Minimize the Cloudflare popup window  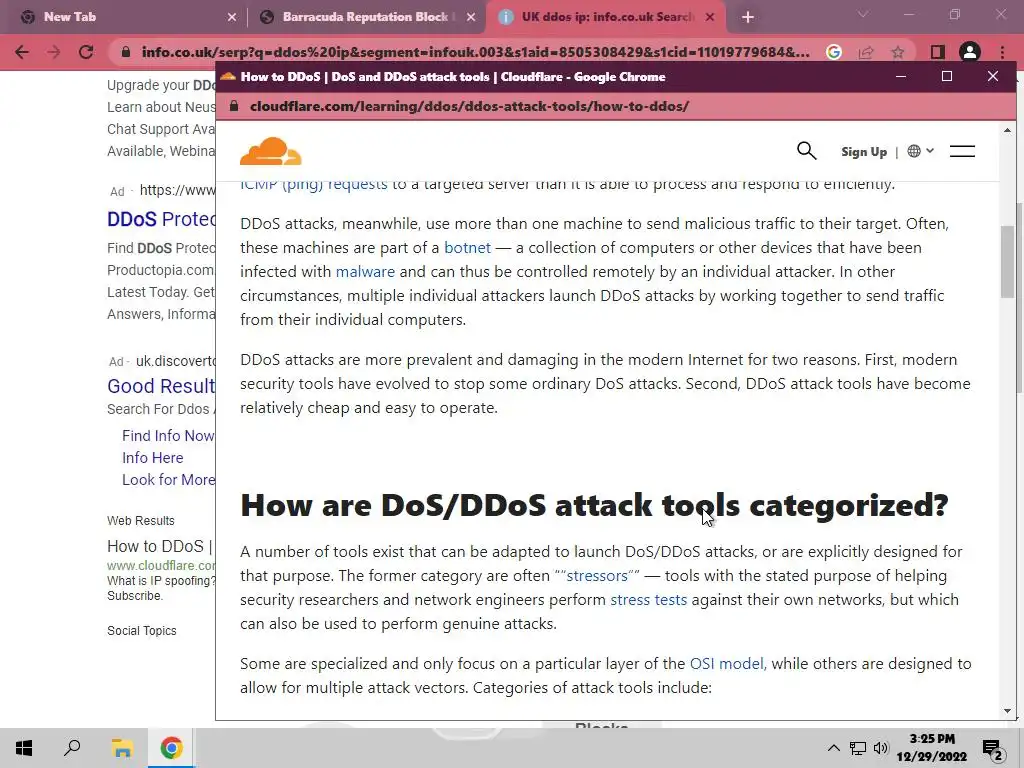[x=901, y=76]
